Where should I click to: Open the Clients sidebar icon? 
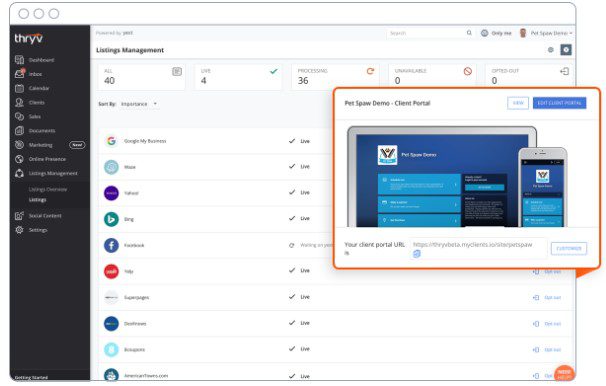pyautogui.click(x=19, y=102)
